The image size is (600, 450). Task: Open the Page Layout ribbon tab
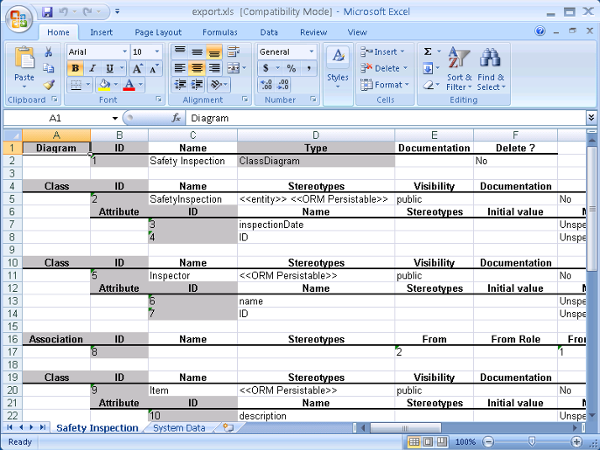click(x=158, y=33)
